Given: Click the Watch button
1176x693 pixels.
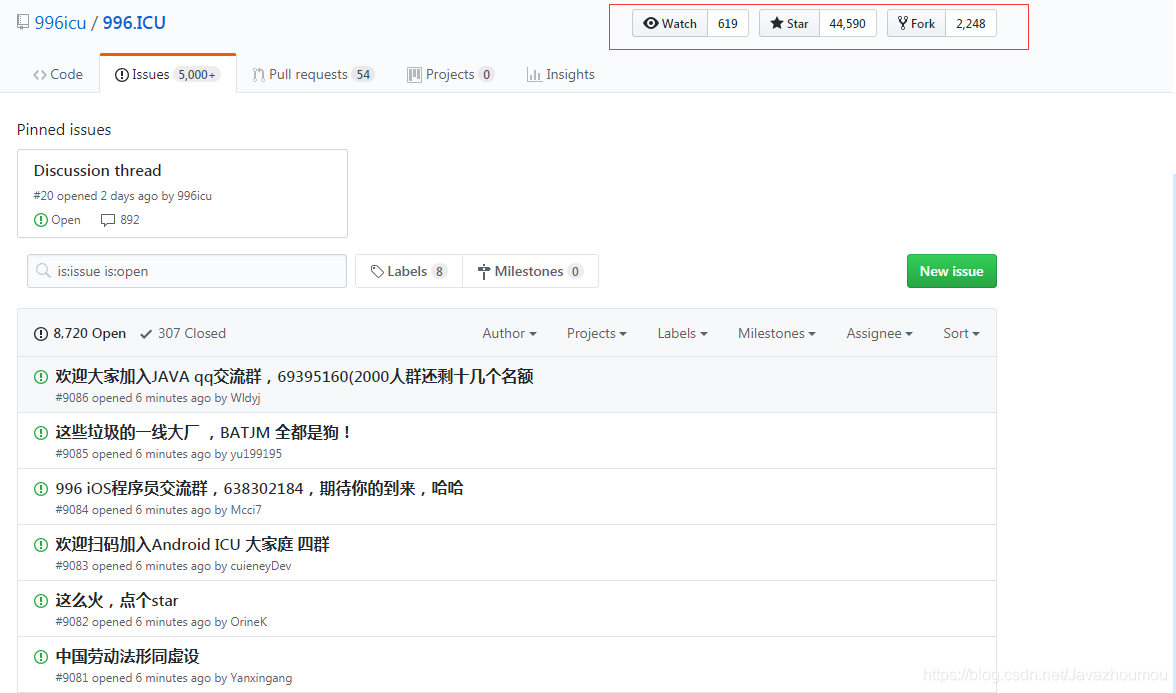Looking at the screenshot, I should coord(670,23).
